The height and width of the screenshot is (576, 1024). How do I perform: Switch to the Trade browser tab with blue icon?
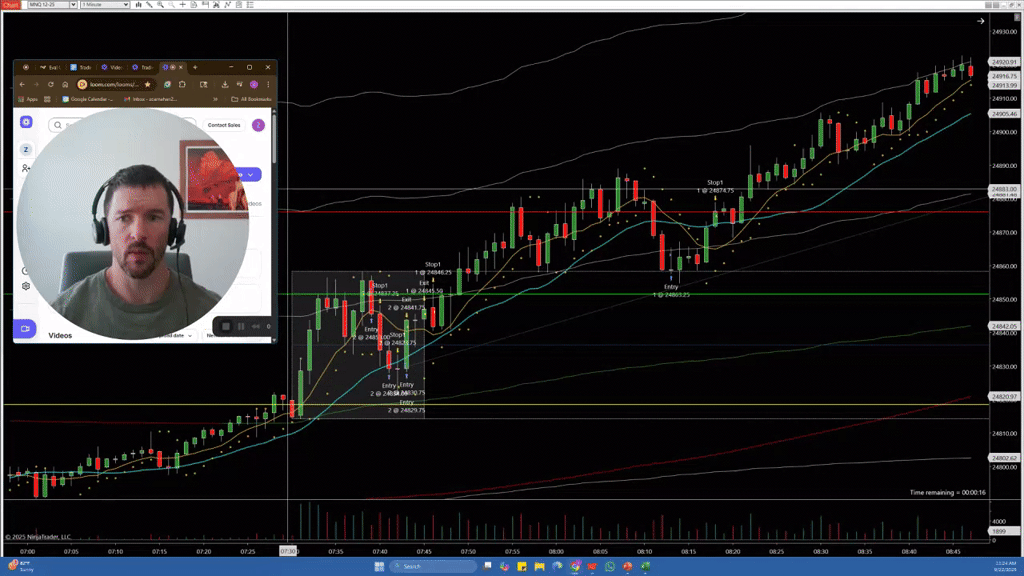click(80, 67)
